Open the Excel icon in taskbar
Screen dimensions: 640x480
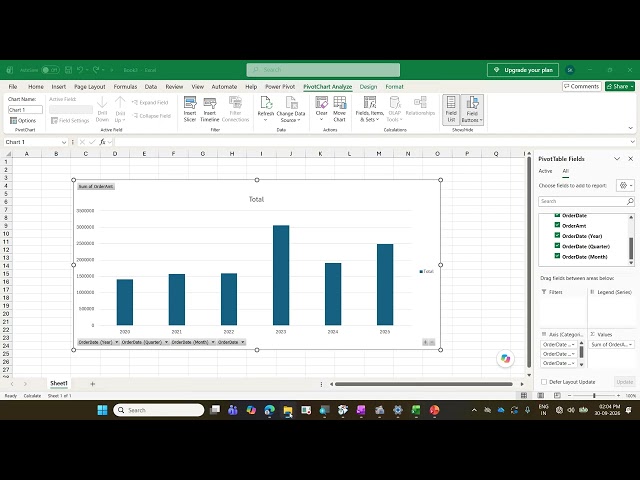(416, 410)
